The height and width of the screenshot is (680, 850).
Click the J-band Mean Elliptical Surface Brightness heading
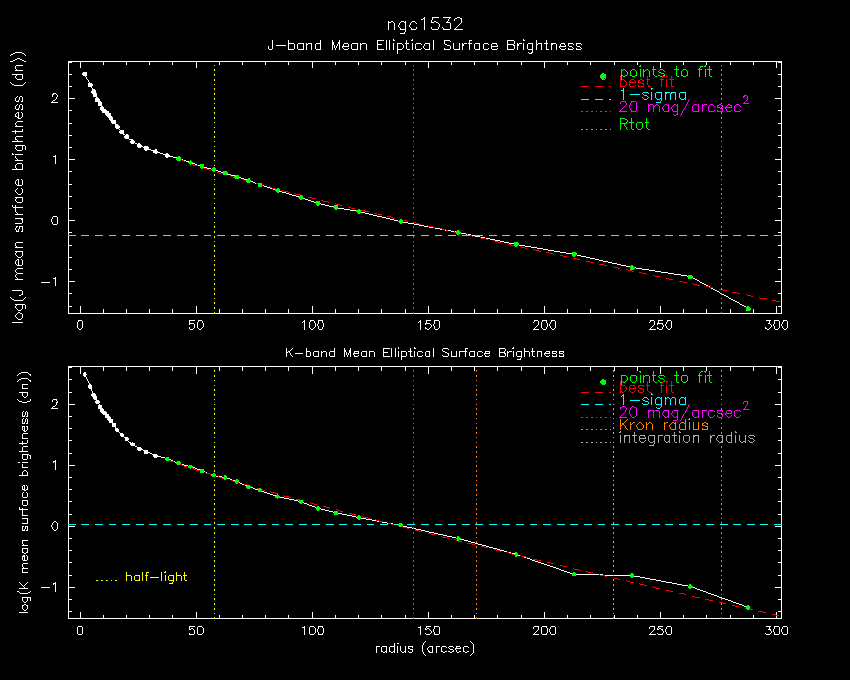[425, 45]
